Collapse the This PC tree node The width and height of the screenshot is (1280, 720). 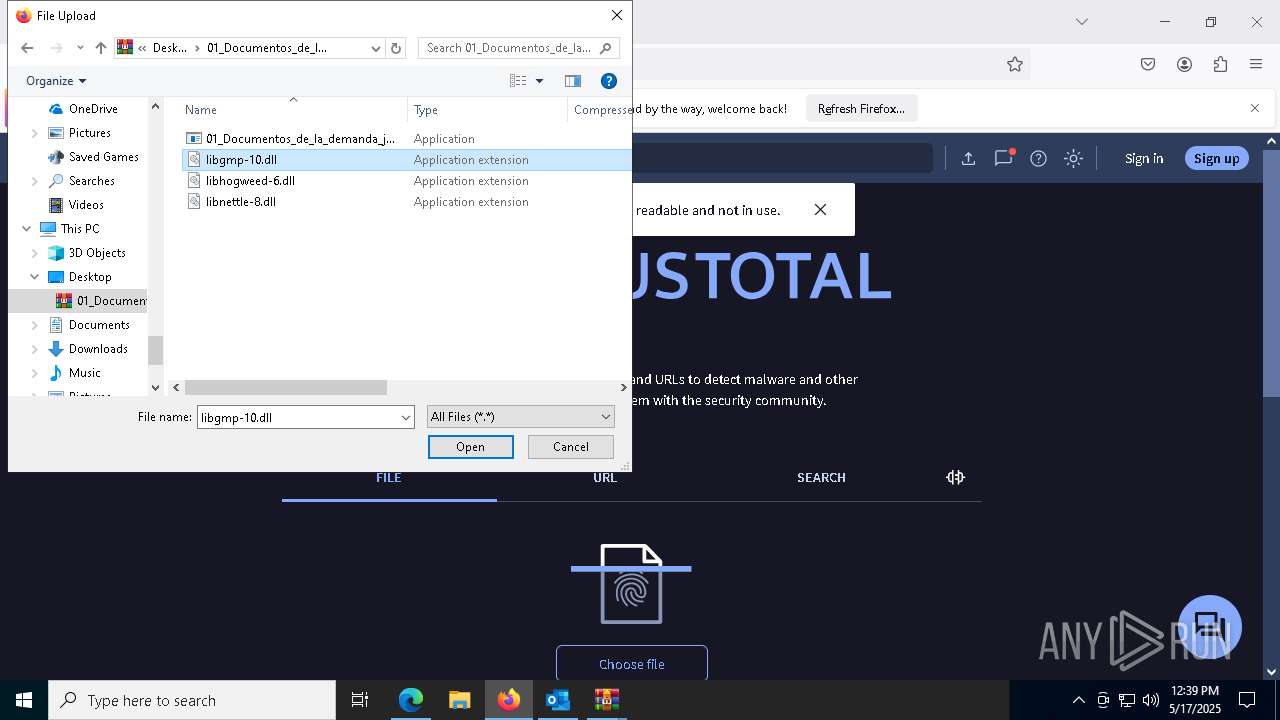[26, 229]
